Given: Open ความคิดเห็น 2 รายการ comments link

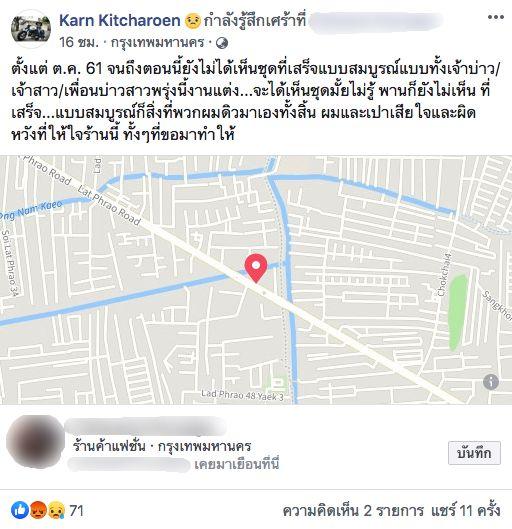Looking at the screenshot, I should tap(353, 510).
